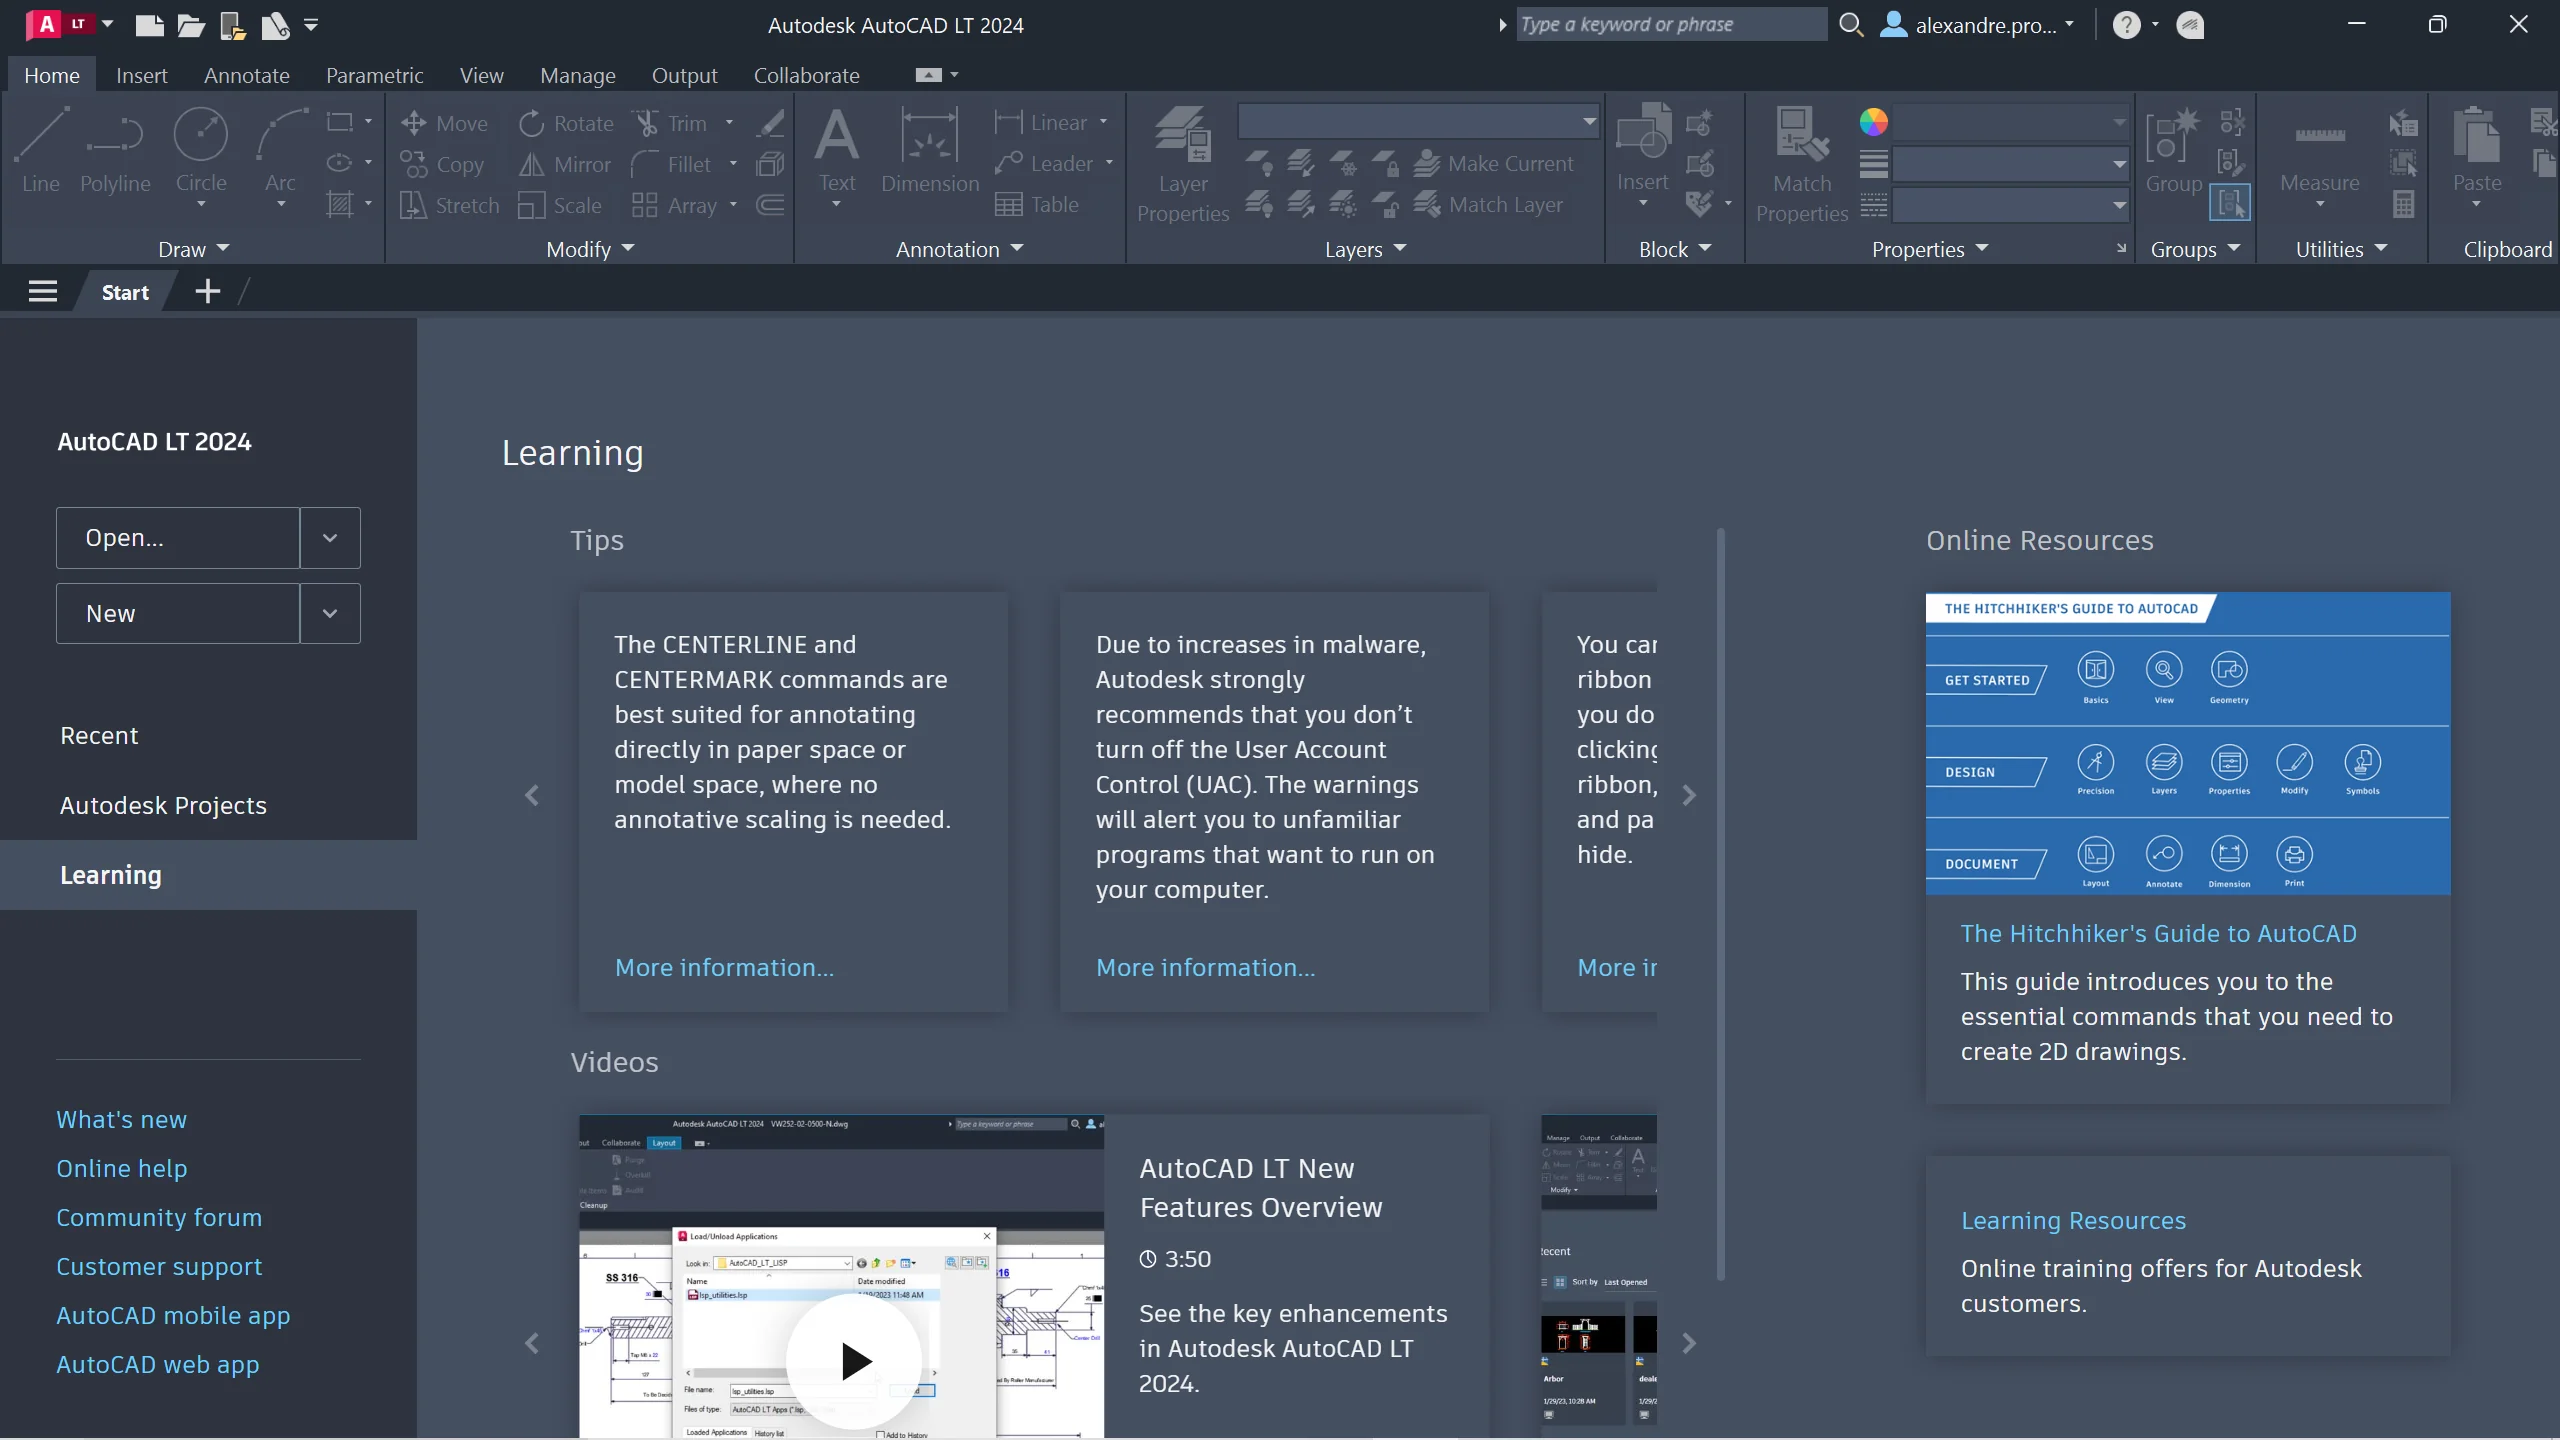
Task: Click the object color wheel swatch
Action: click(1873, 122)
